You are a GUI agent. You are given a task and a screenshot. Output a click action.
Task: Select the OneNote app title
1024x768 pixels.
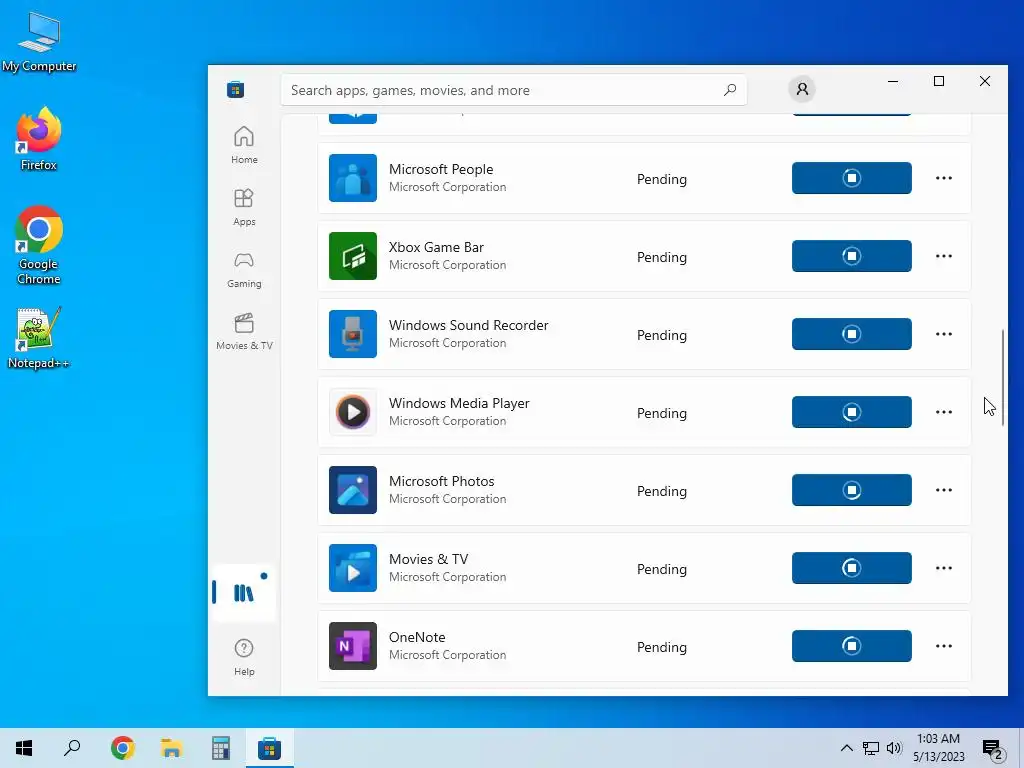tap(417, 637)
